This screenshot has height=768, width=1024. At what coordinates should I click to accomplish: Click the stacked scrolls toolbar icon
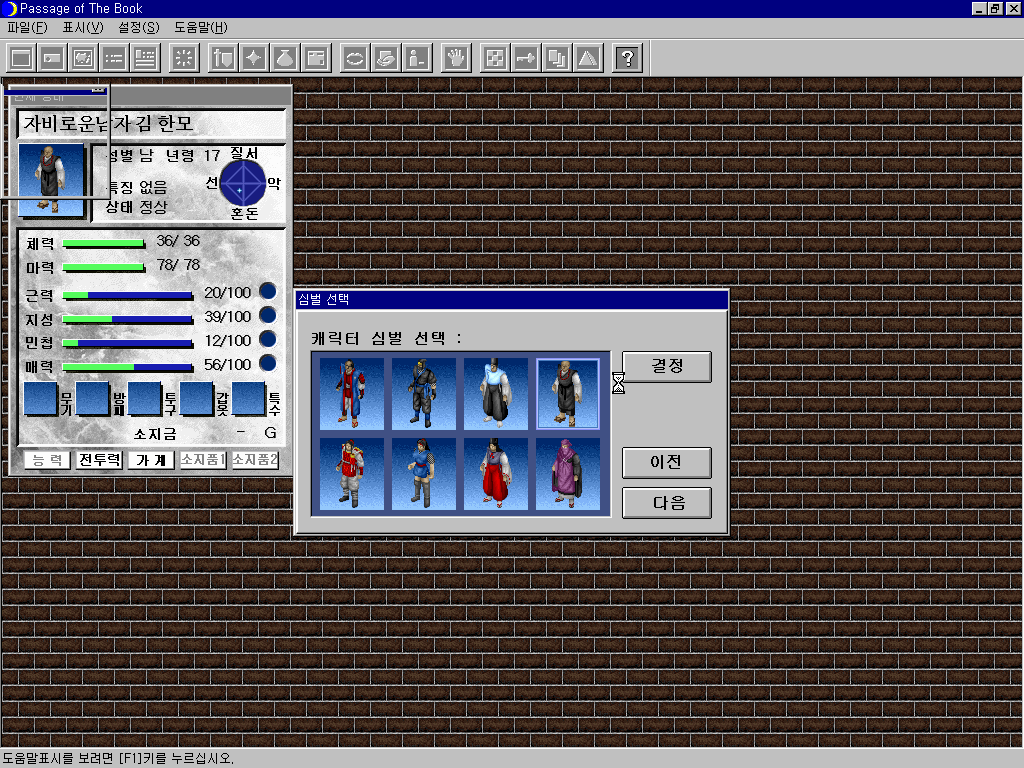click(x=386, y=58)
